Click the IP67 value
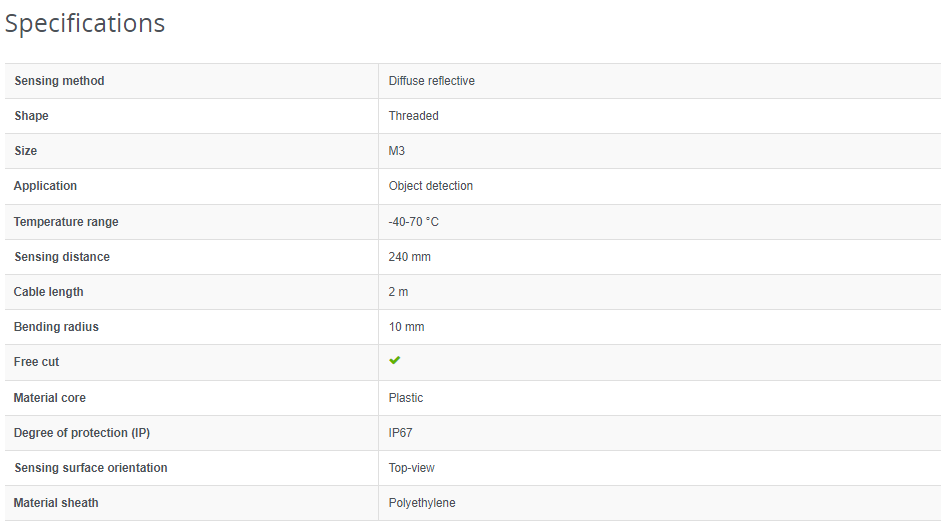This screenshot has width=951, height=527. 400,433
